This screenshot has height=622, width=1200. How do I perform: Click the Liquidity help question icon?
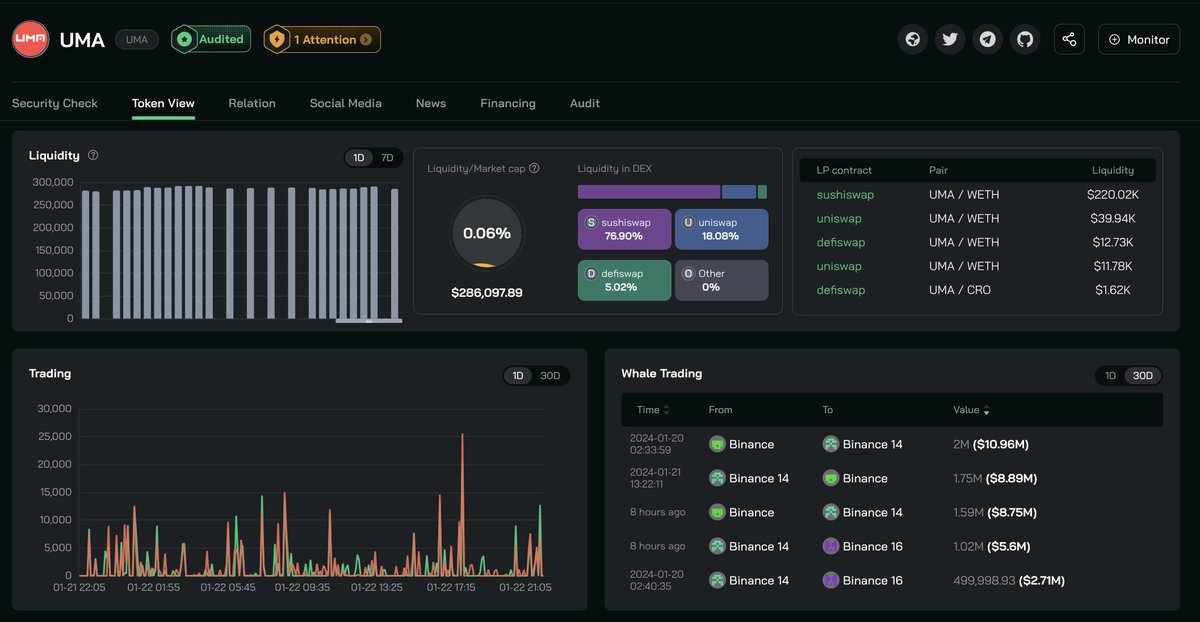pyautogui.click(x=93, y=155)
